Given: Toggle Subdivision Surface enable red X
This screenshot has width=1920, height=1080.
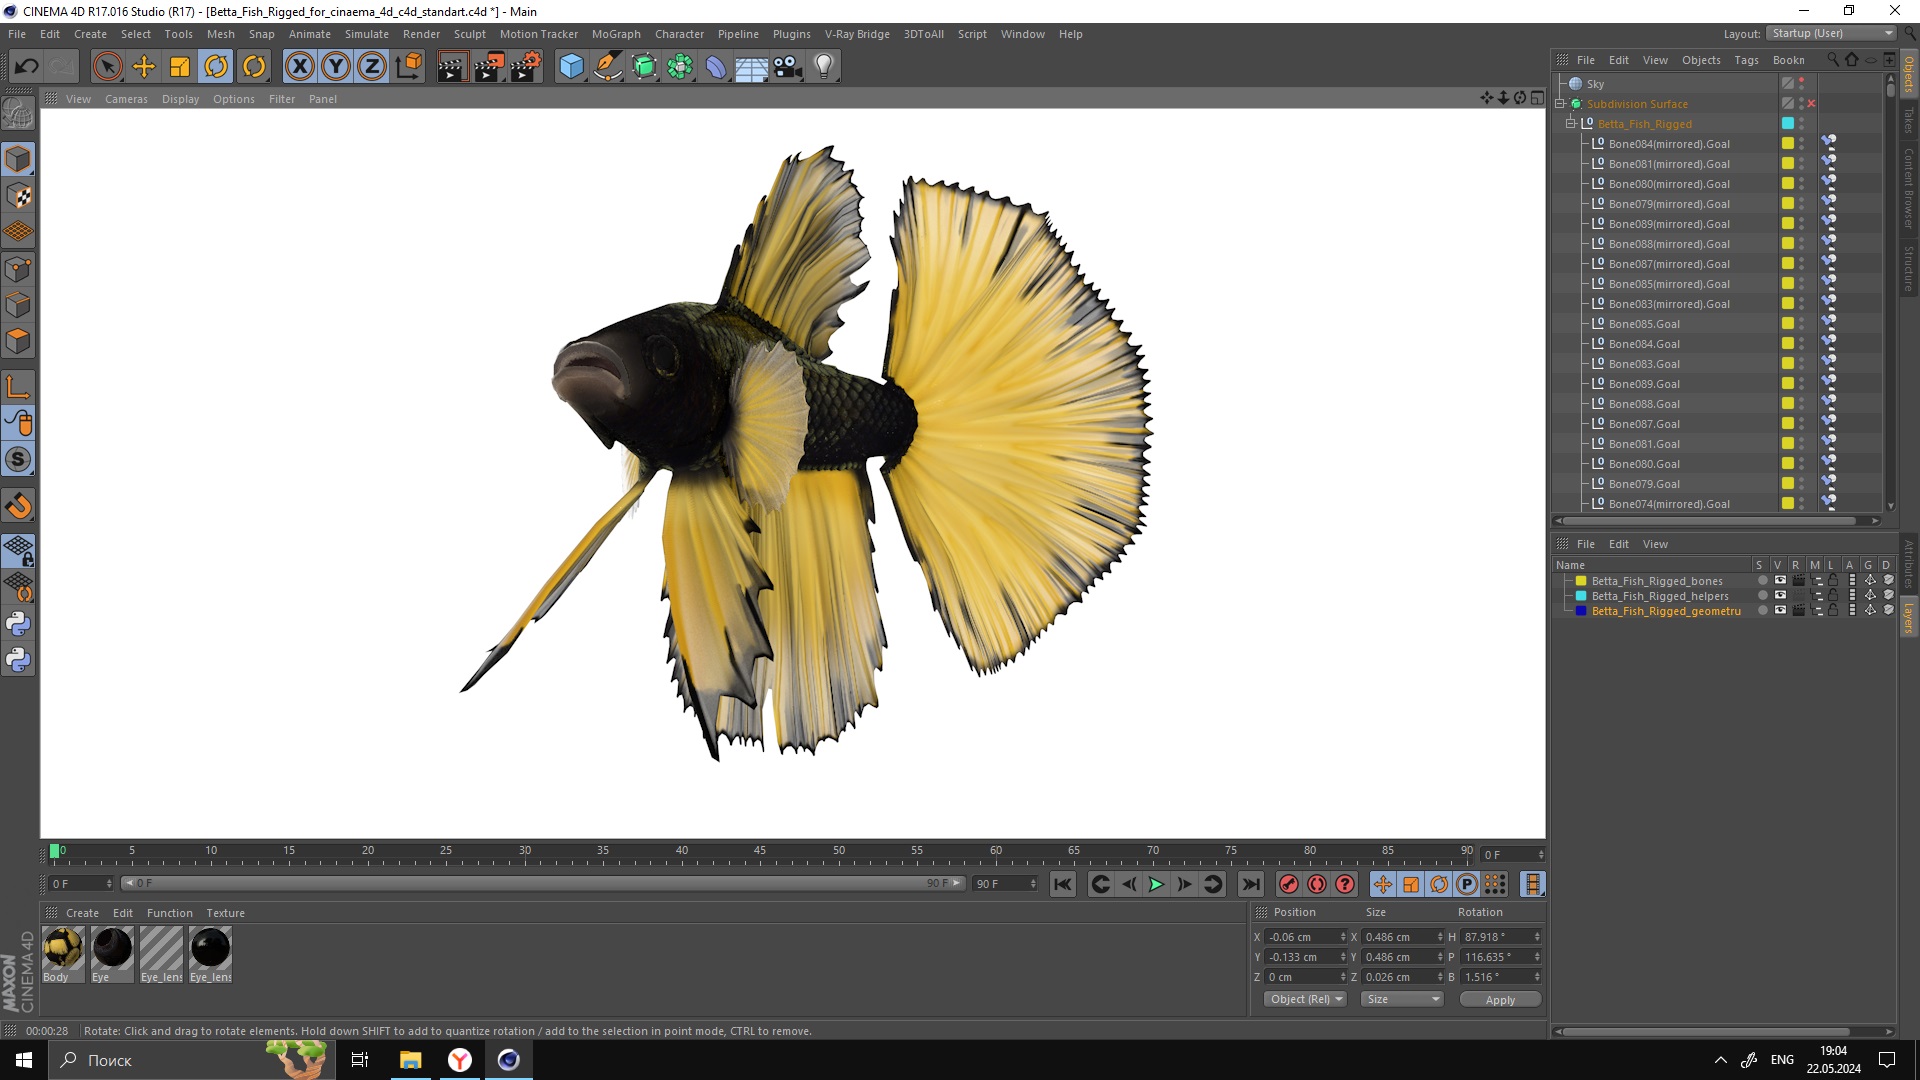Looking at the screenshot, I should tap(1811, 104).
